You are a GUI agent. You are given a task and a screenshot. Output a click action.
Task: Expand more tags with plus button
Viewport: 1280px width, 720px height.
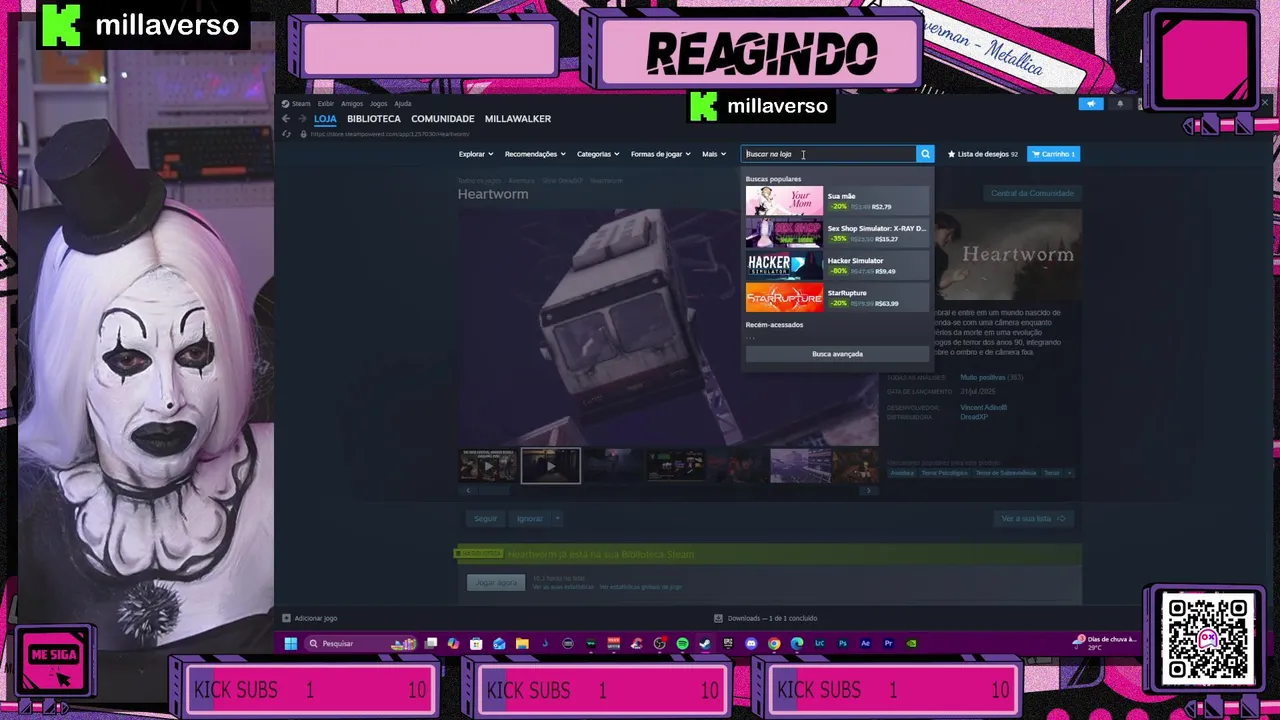point(1069,473)
